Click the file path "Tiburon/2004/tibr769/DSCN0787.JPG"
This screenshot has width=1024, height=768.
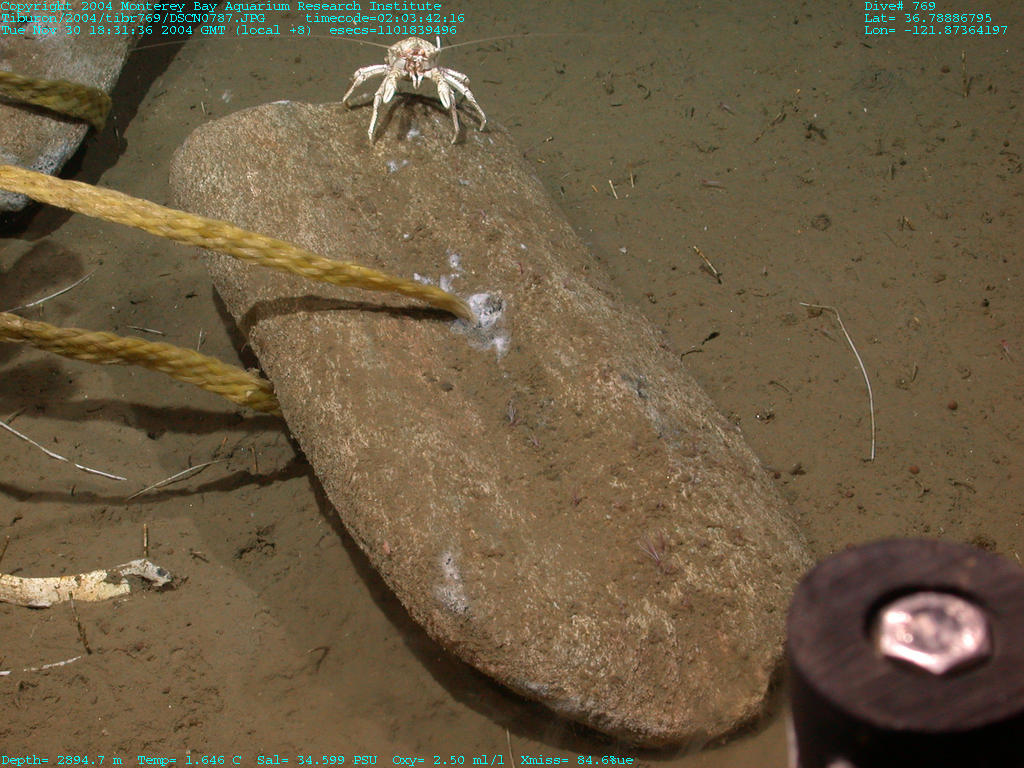[x=133, y=18]
